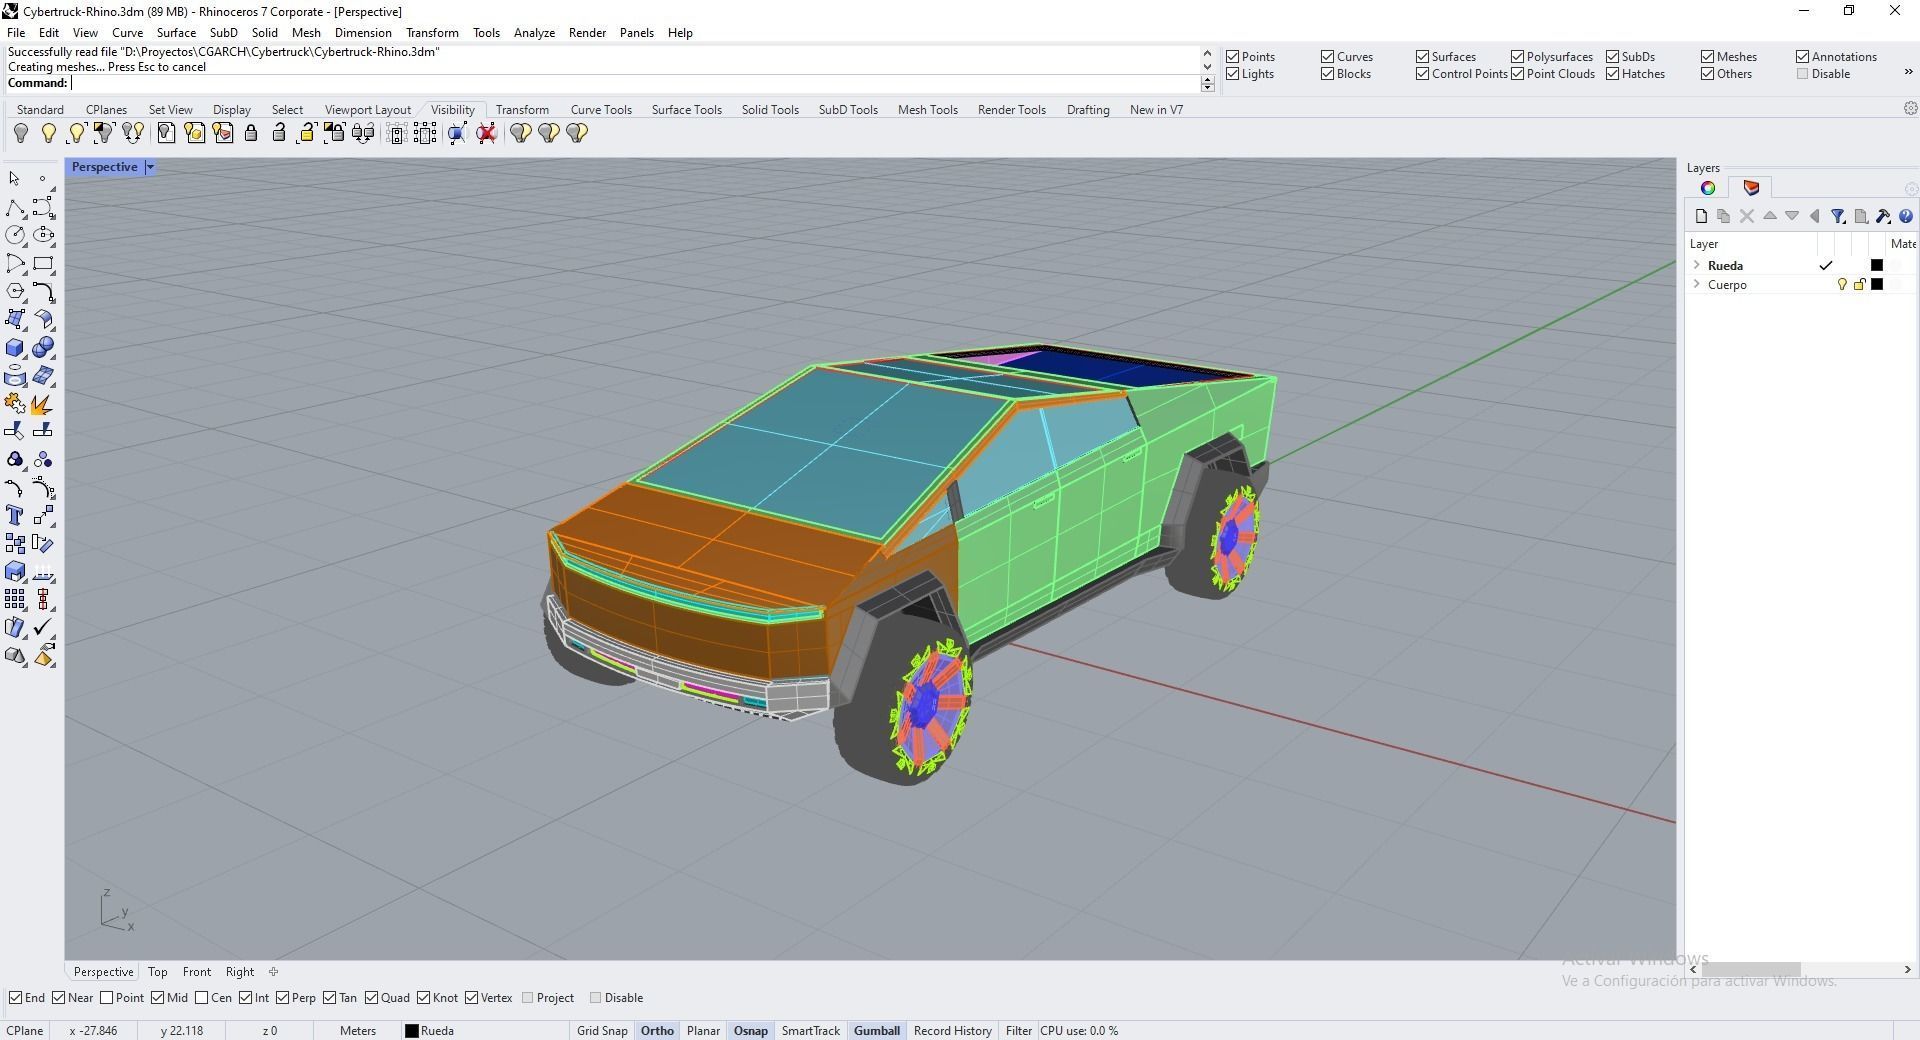Toggle the Project osnap checkbox
Image resolution: width=1920 pixels, height=1040 pixels.
point(528,998)
